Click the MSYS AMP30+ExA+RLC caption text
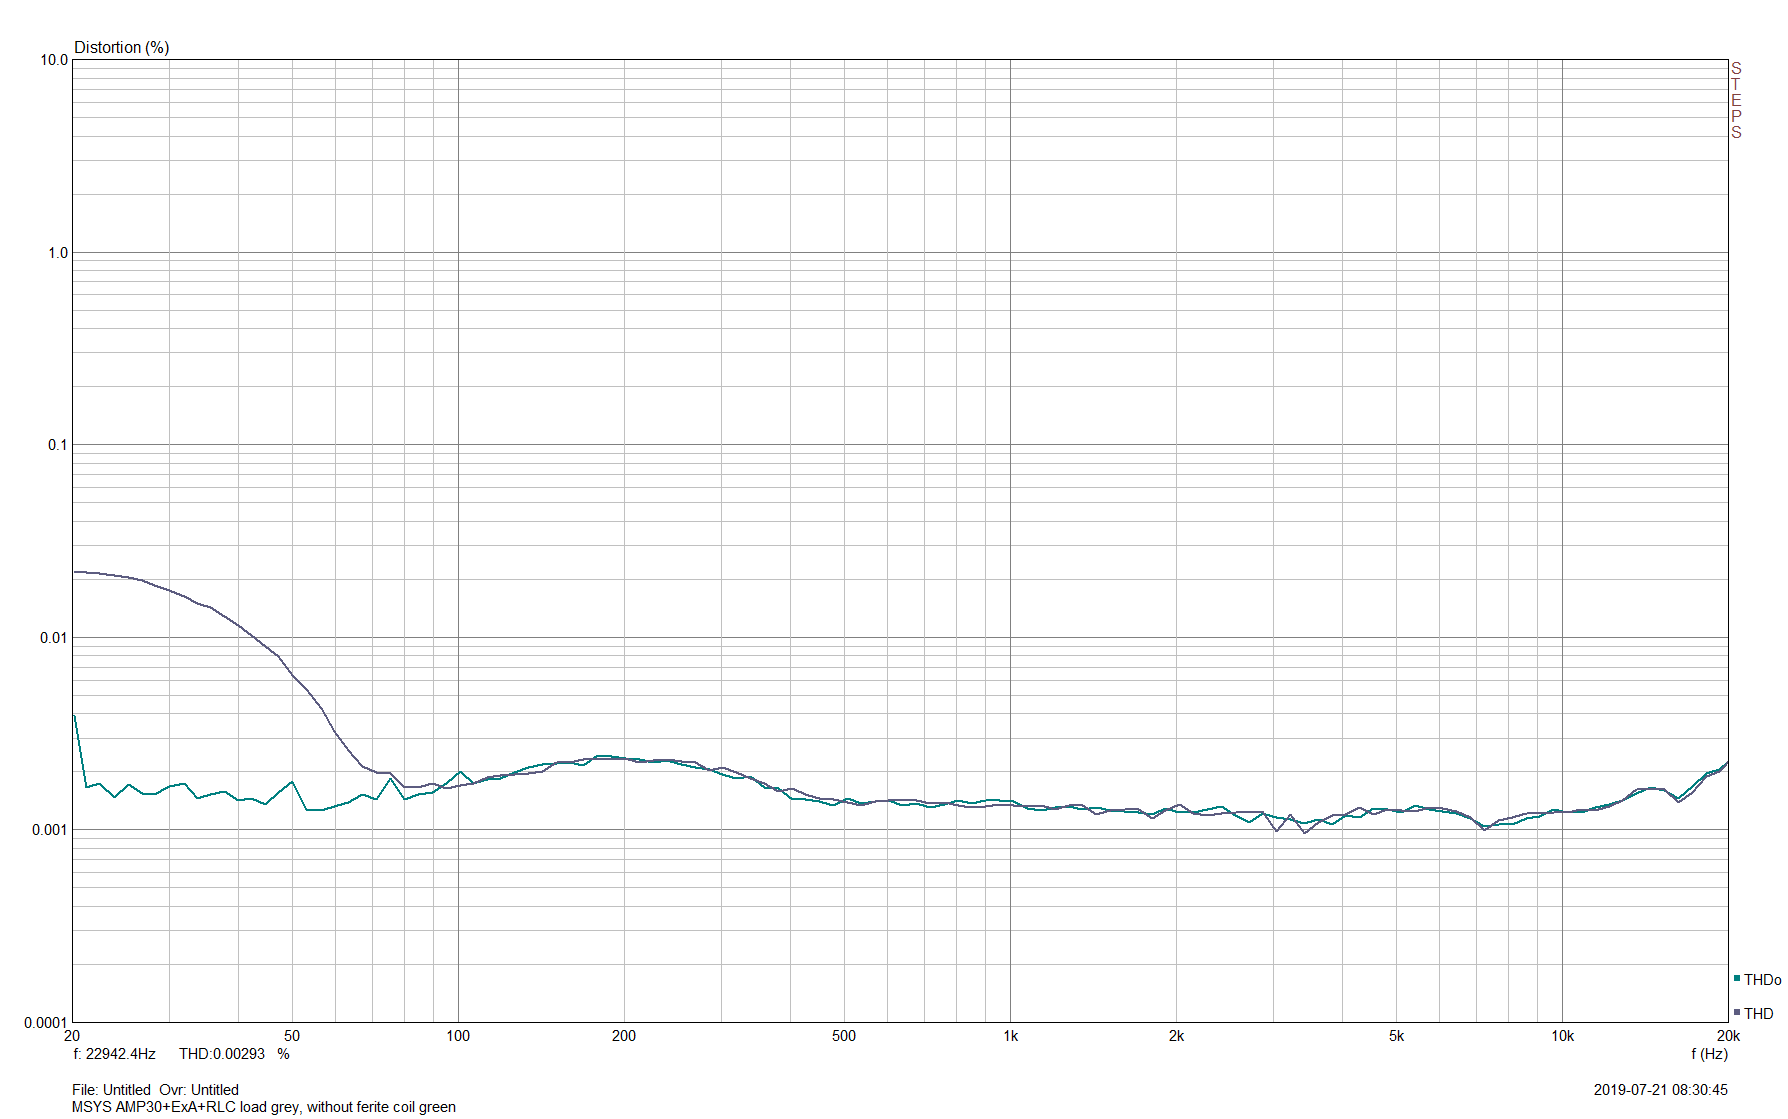This screenshot has height=1119, width=1788. point(264,1107)
